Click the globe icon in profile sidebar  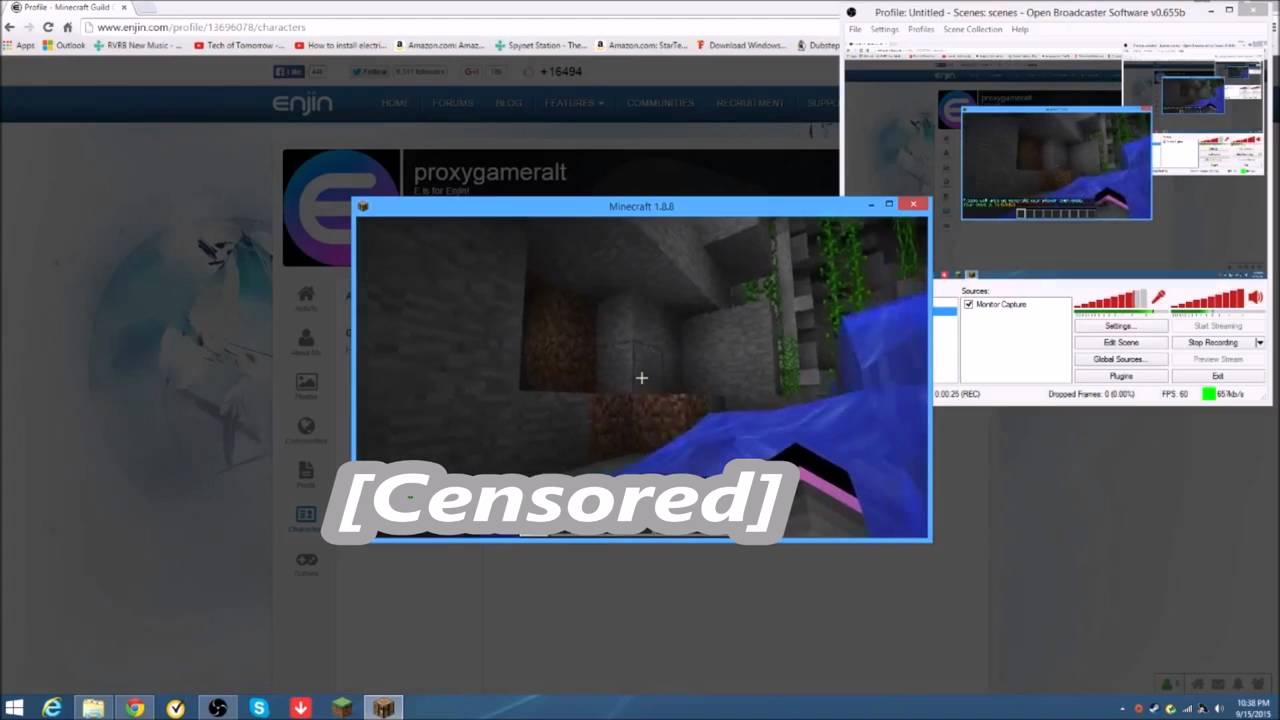click(306, 425)
